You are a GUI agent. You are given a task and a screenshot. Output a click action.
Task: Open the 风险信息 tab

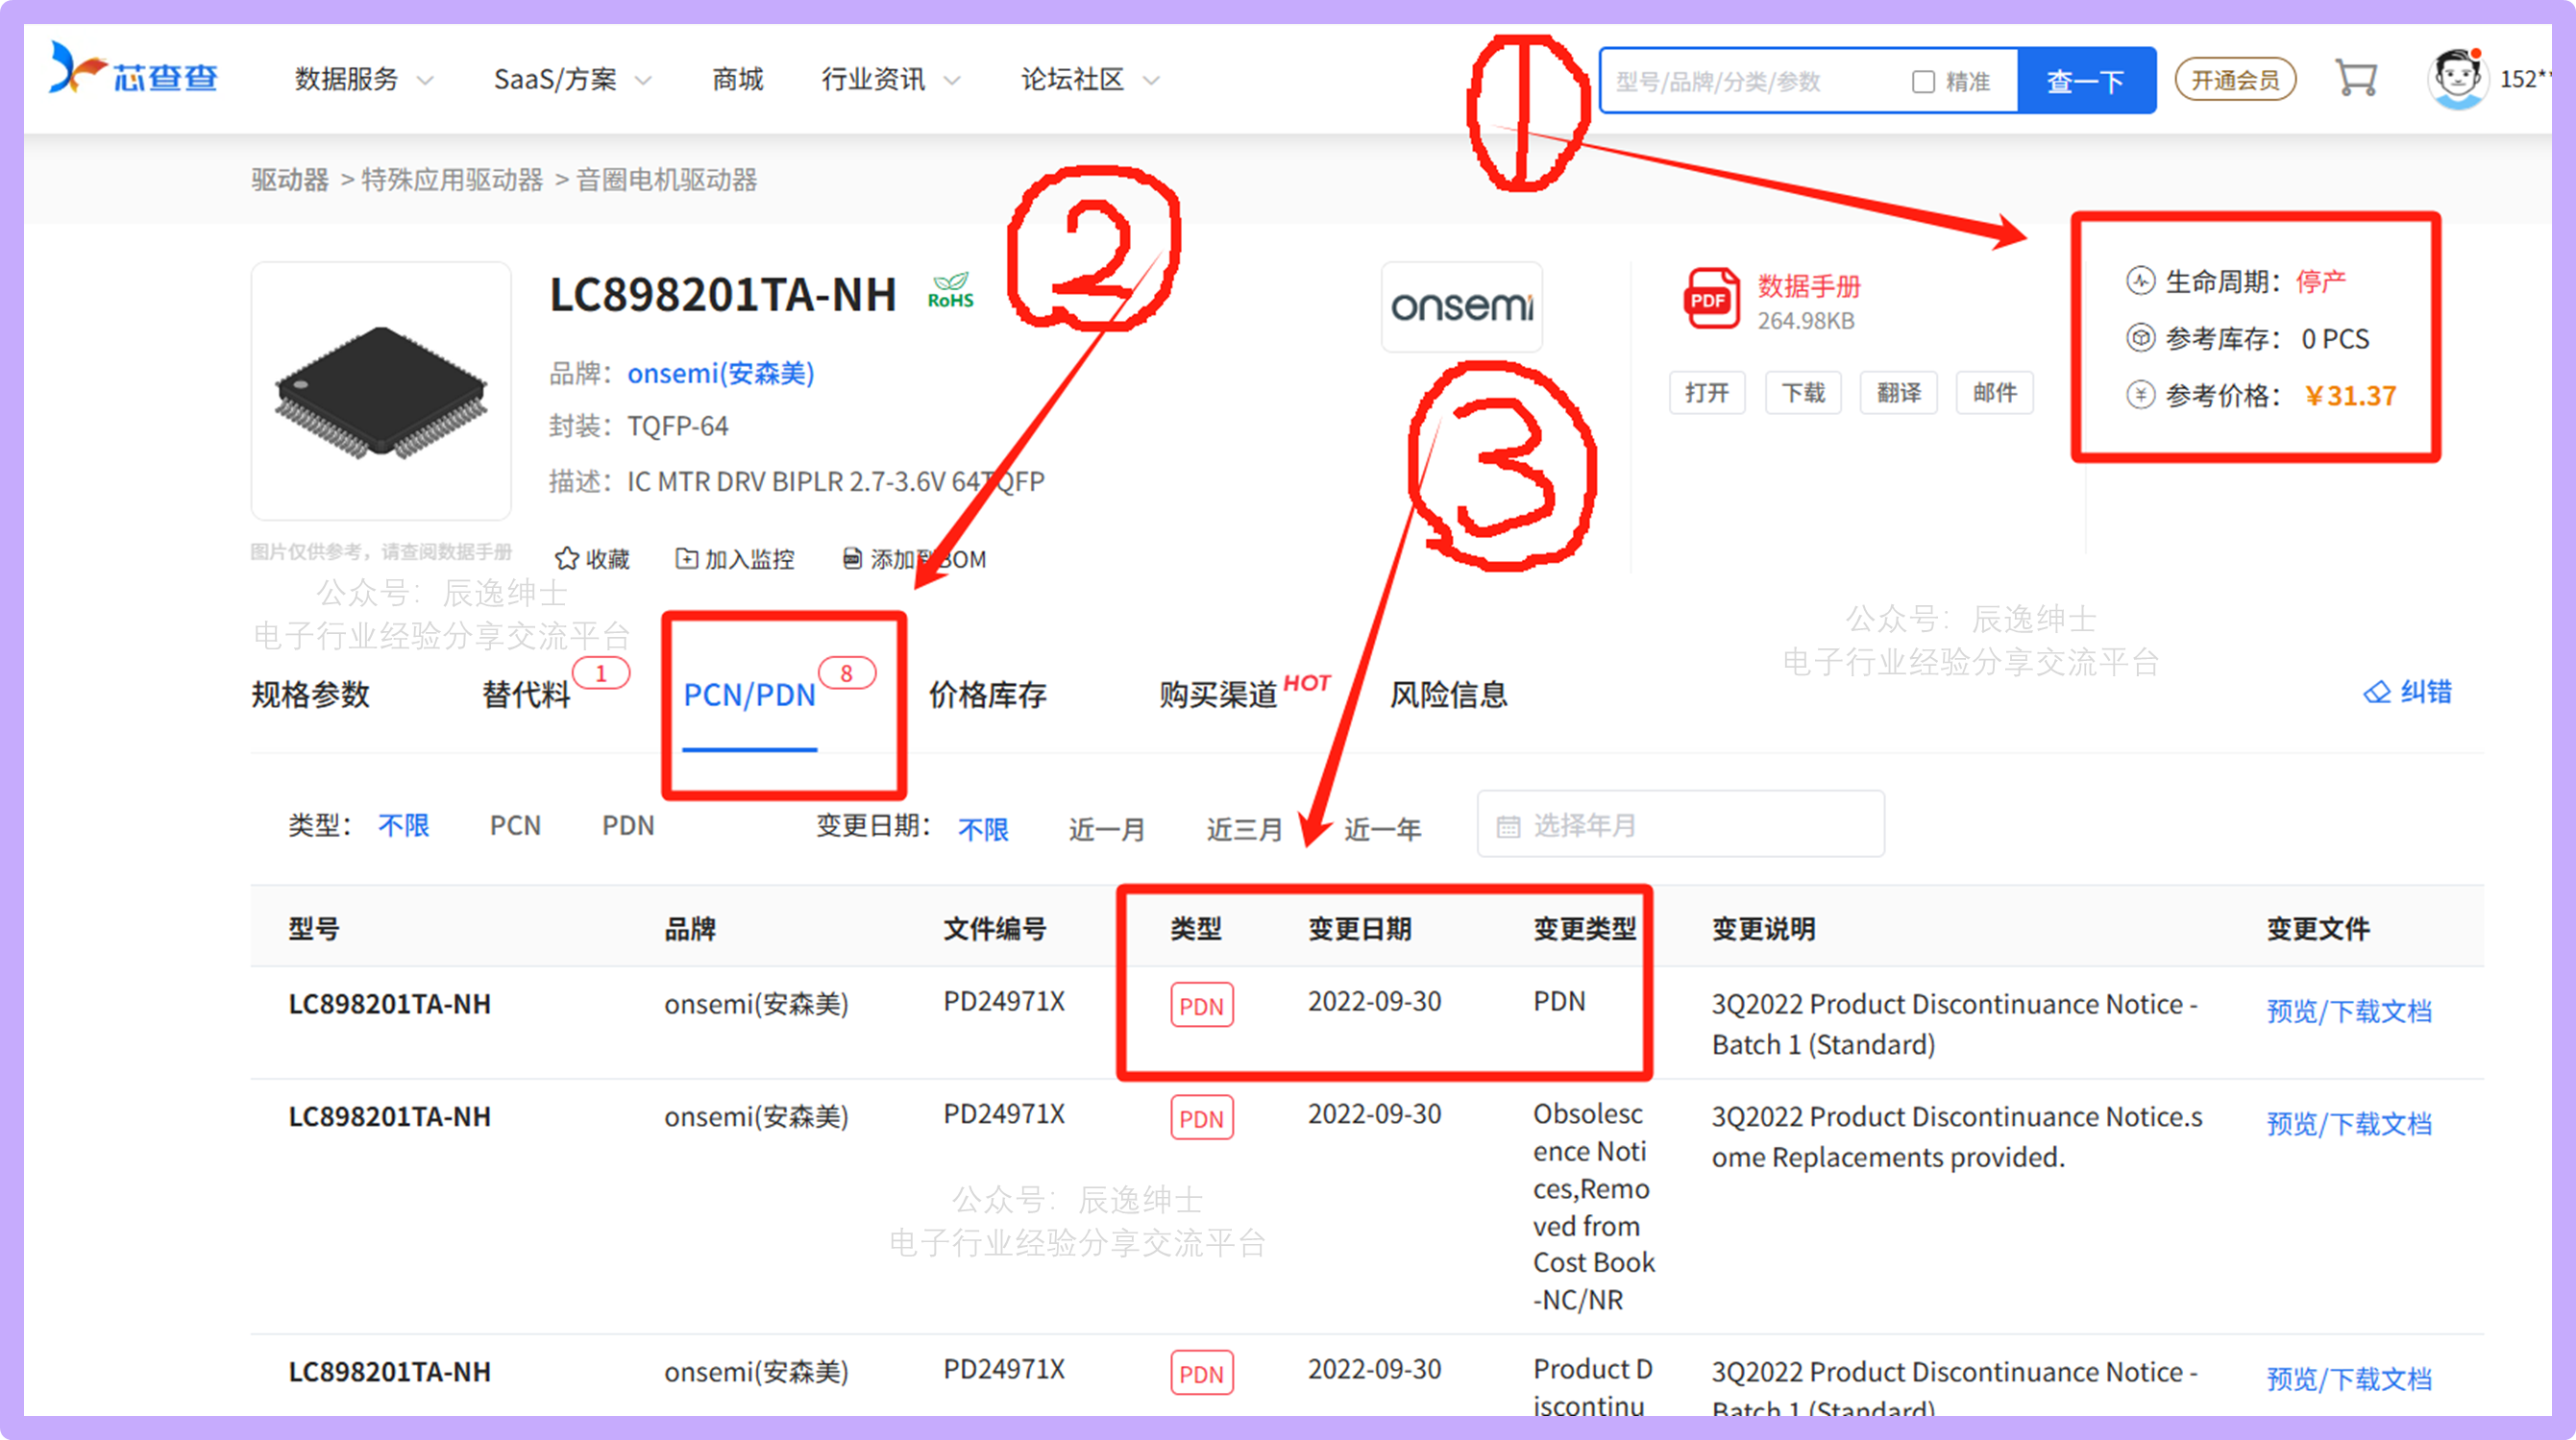(x=1447, y=694)
